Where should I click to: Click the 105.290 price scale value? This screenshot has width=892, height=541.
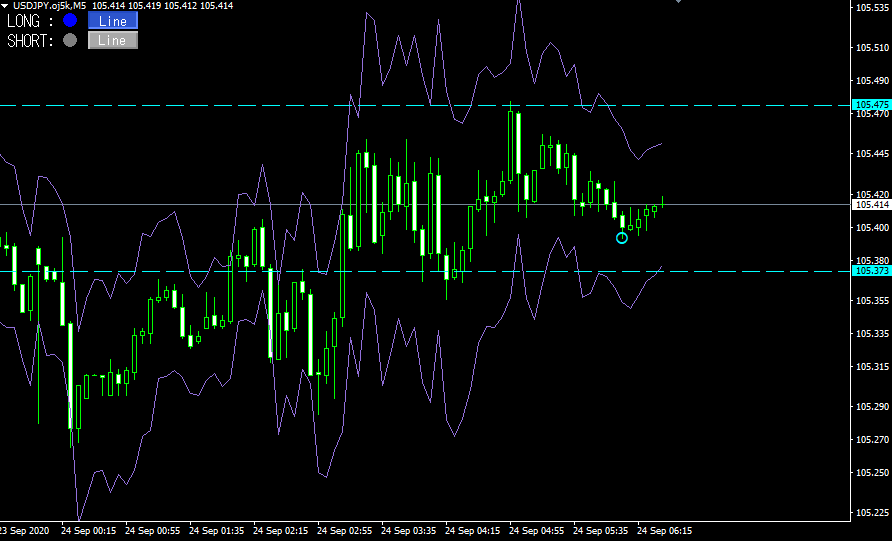872,407
